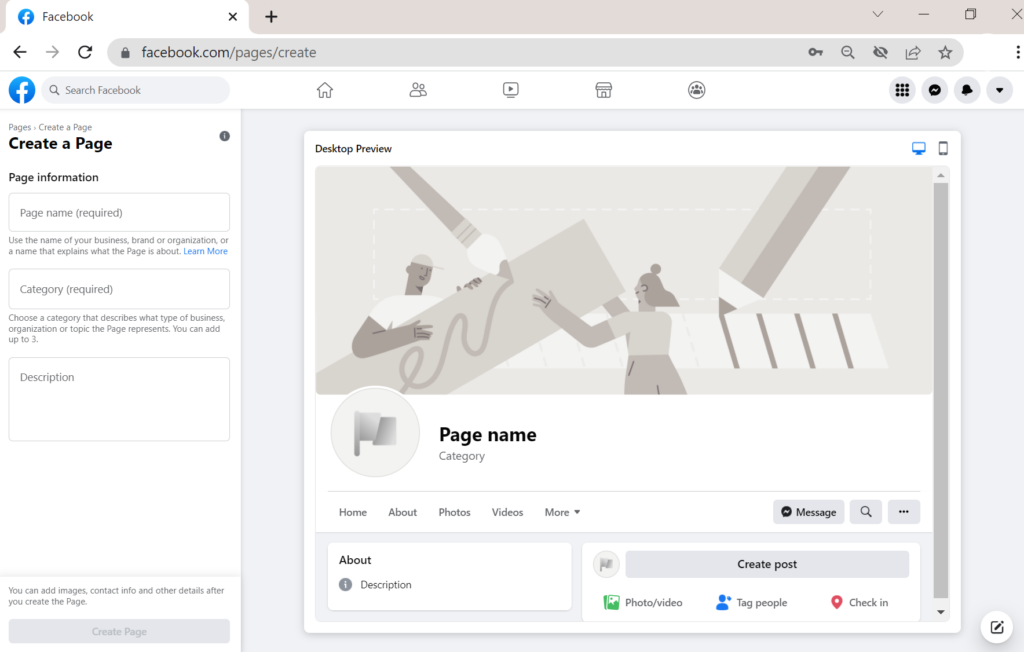Open the Home feed icon

pyautogui.click(x=325, y=90)
